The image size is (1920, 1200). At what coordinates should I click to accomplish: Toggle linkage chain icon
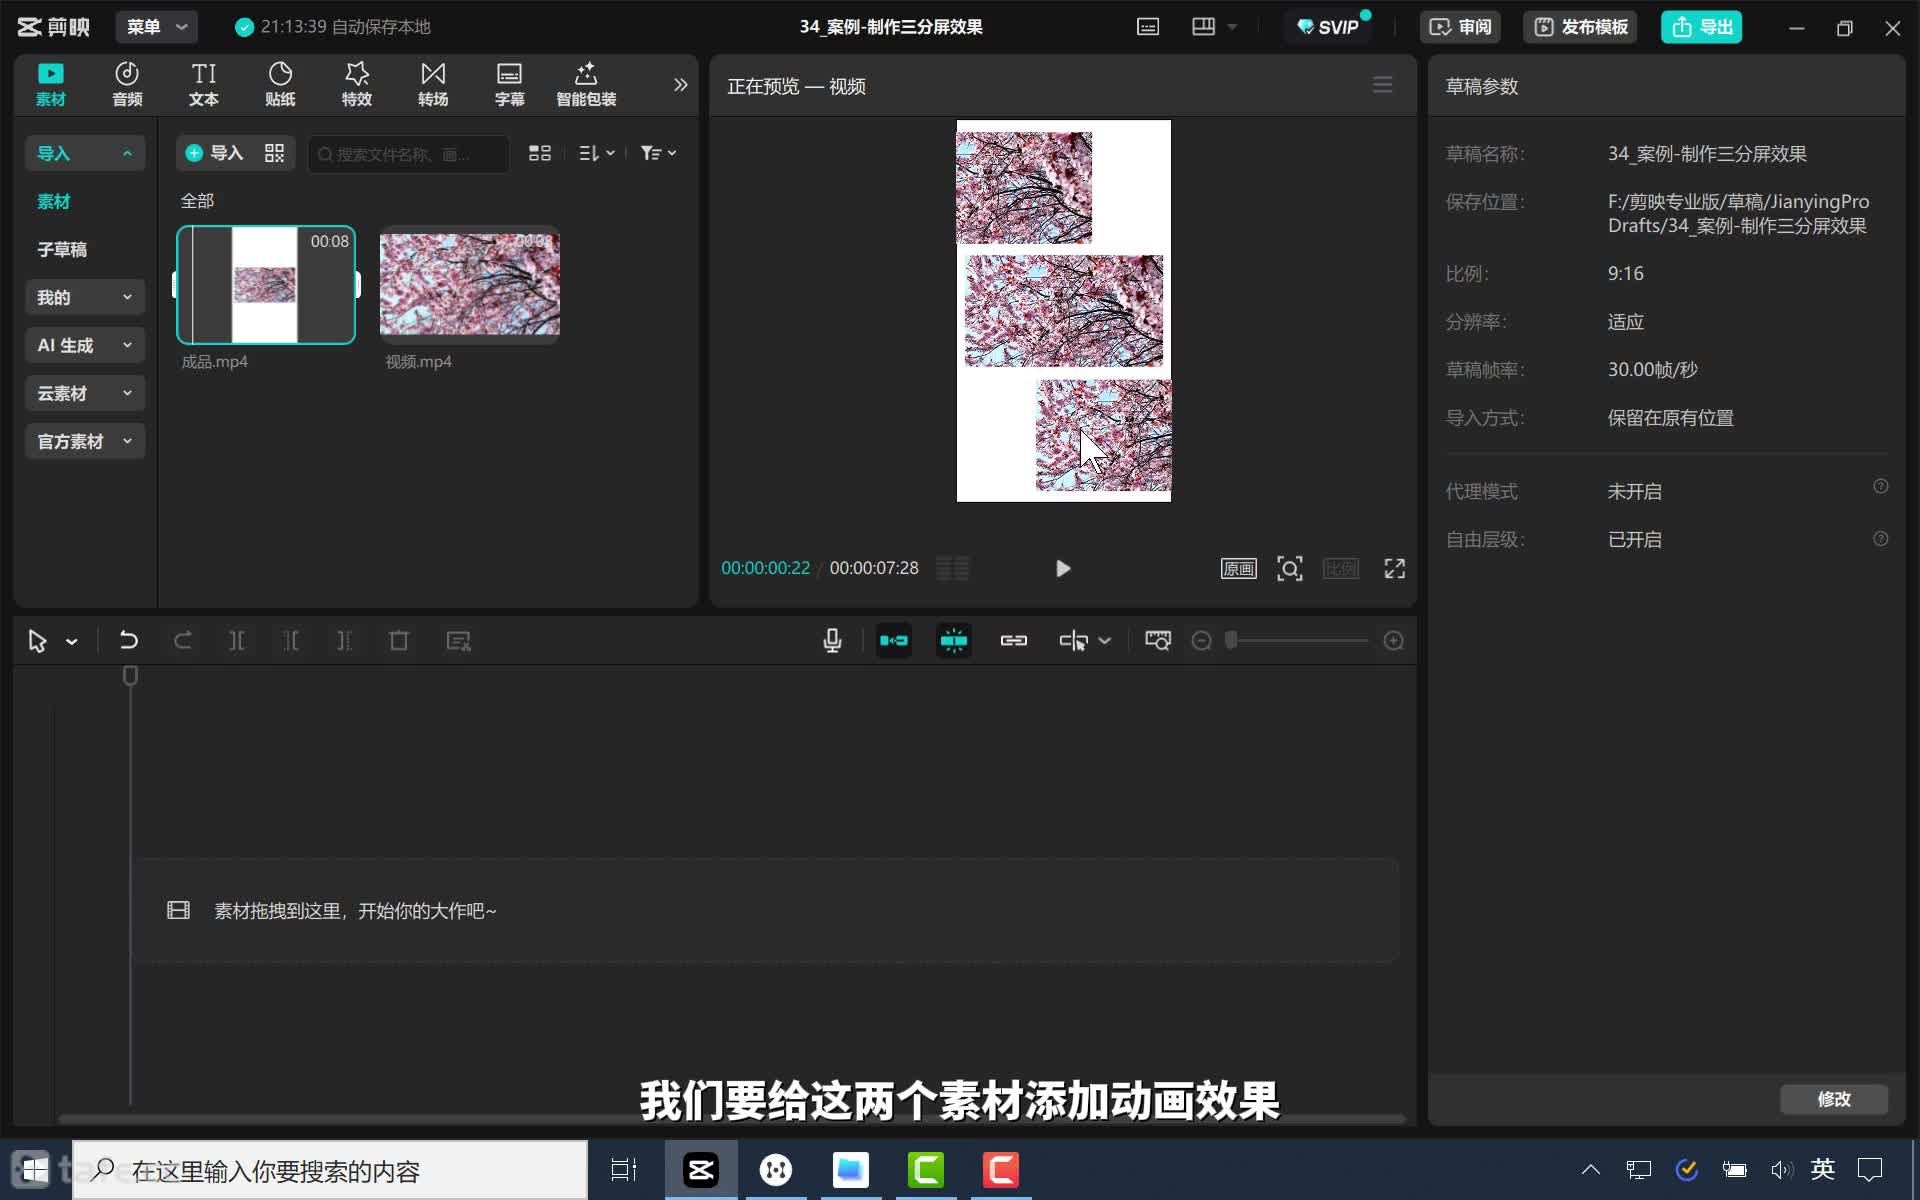1014,641
